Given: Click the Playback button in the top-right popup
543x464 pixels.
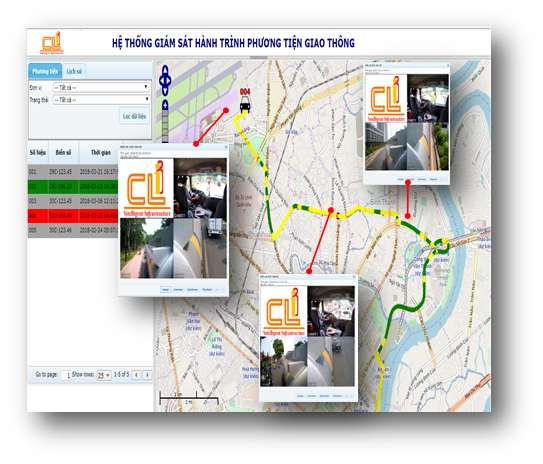Looking at the screenshot, I should click(433, 179).
